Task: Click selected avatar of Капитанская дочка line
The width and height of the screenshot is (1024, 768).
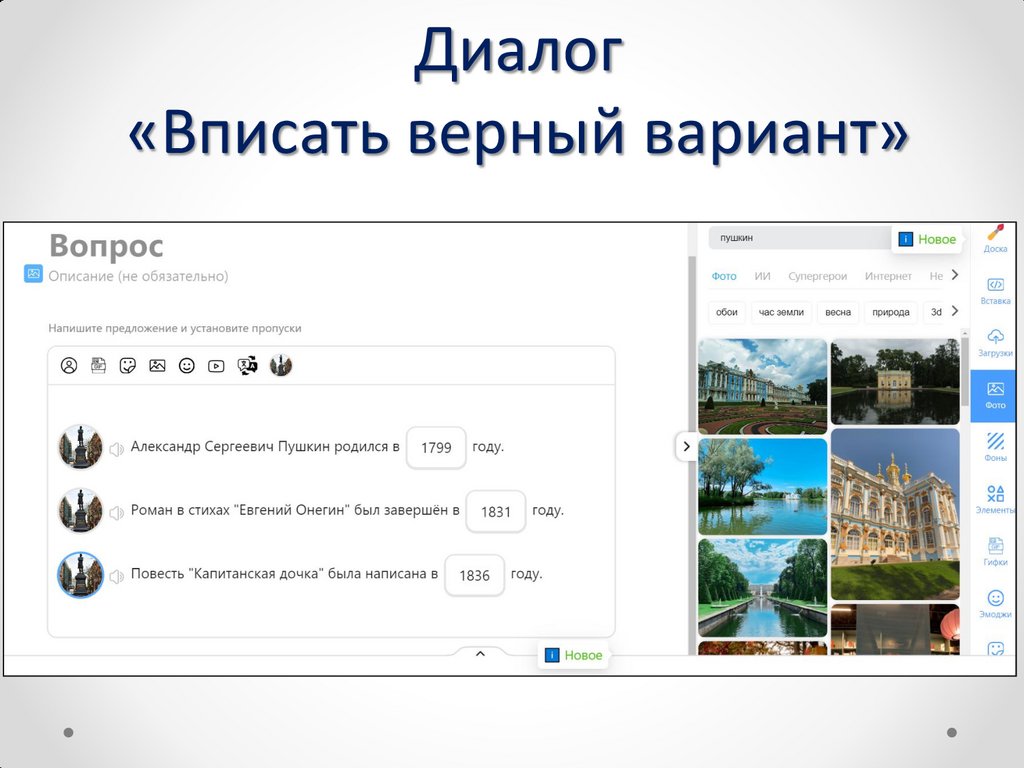Action: coord(80,575)
